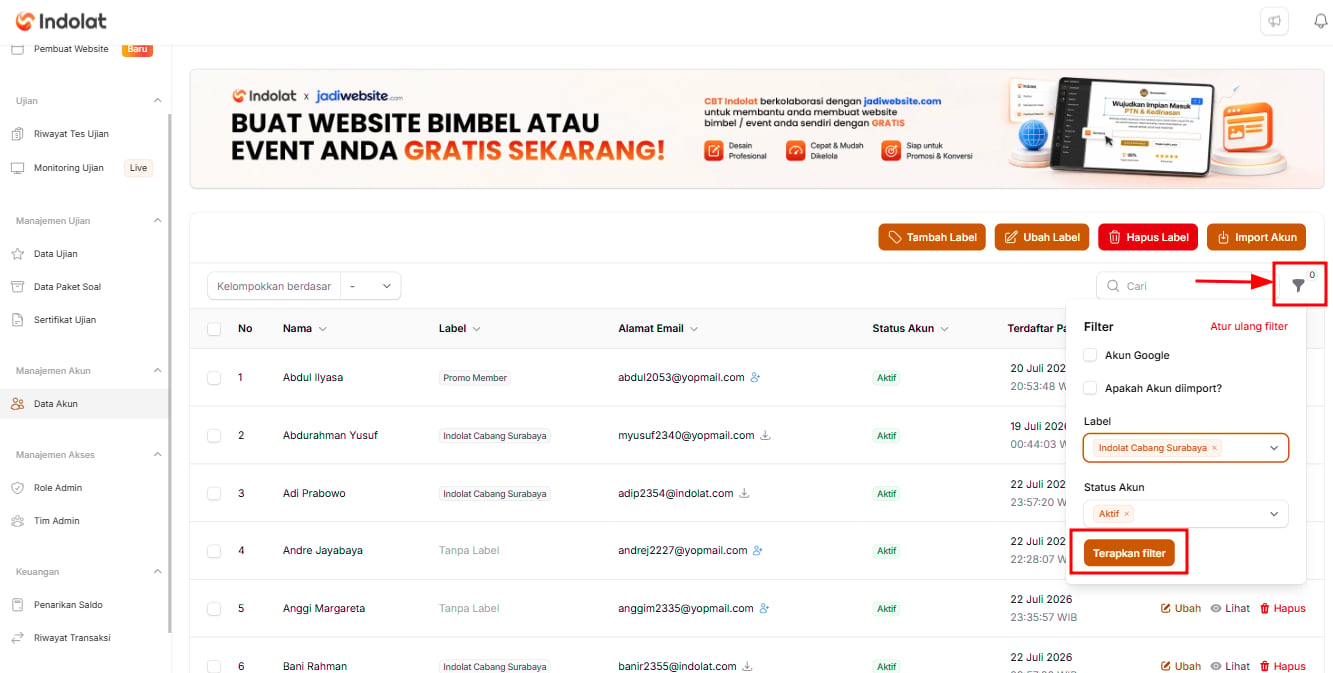
Task: Remove the Aktif status chip
Action: [x=1127, y=514]
